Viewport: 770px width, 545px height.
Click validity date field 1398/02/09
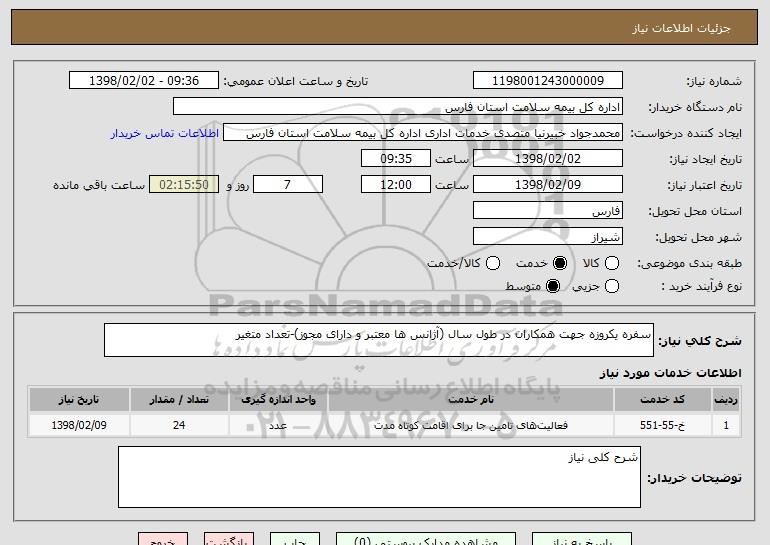[x=548, y=185]
